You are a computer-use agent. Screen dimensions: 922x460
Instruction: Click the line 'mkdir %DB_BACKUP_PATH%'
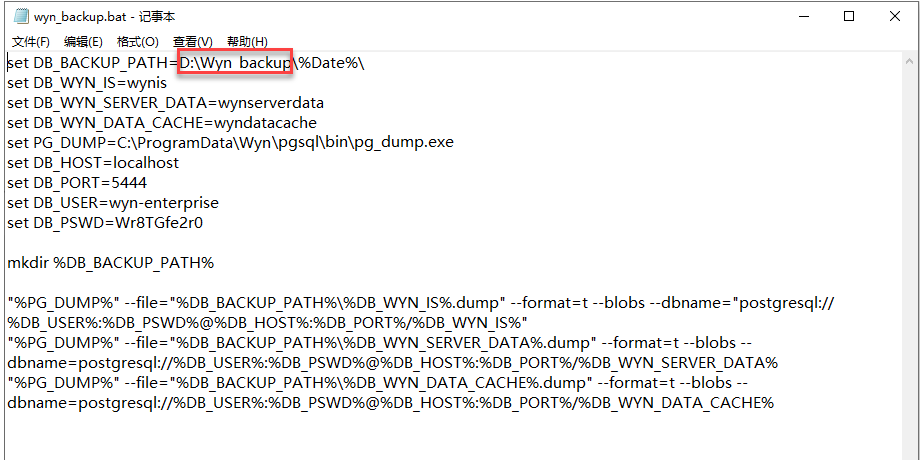coord(111,263)
